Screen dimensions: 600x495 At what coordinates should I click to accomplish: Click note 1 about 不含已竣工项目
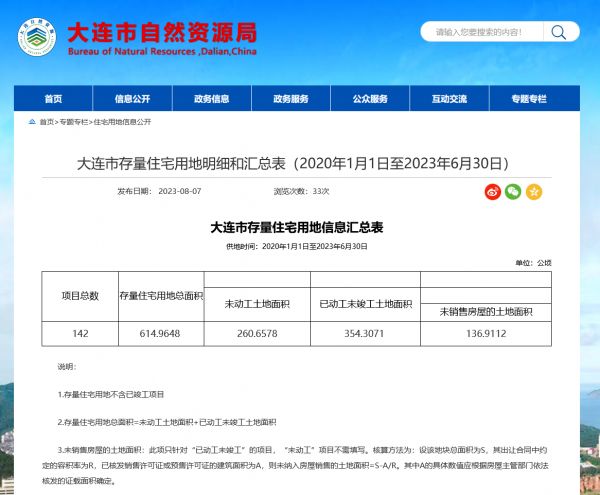pos(111,394)
